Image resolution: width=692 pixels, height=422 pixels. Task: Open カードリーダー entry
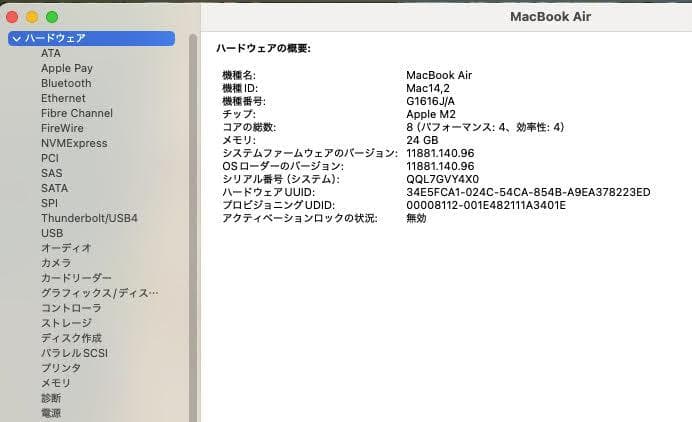(x=76, y=278)
